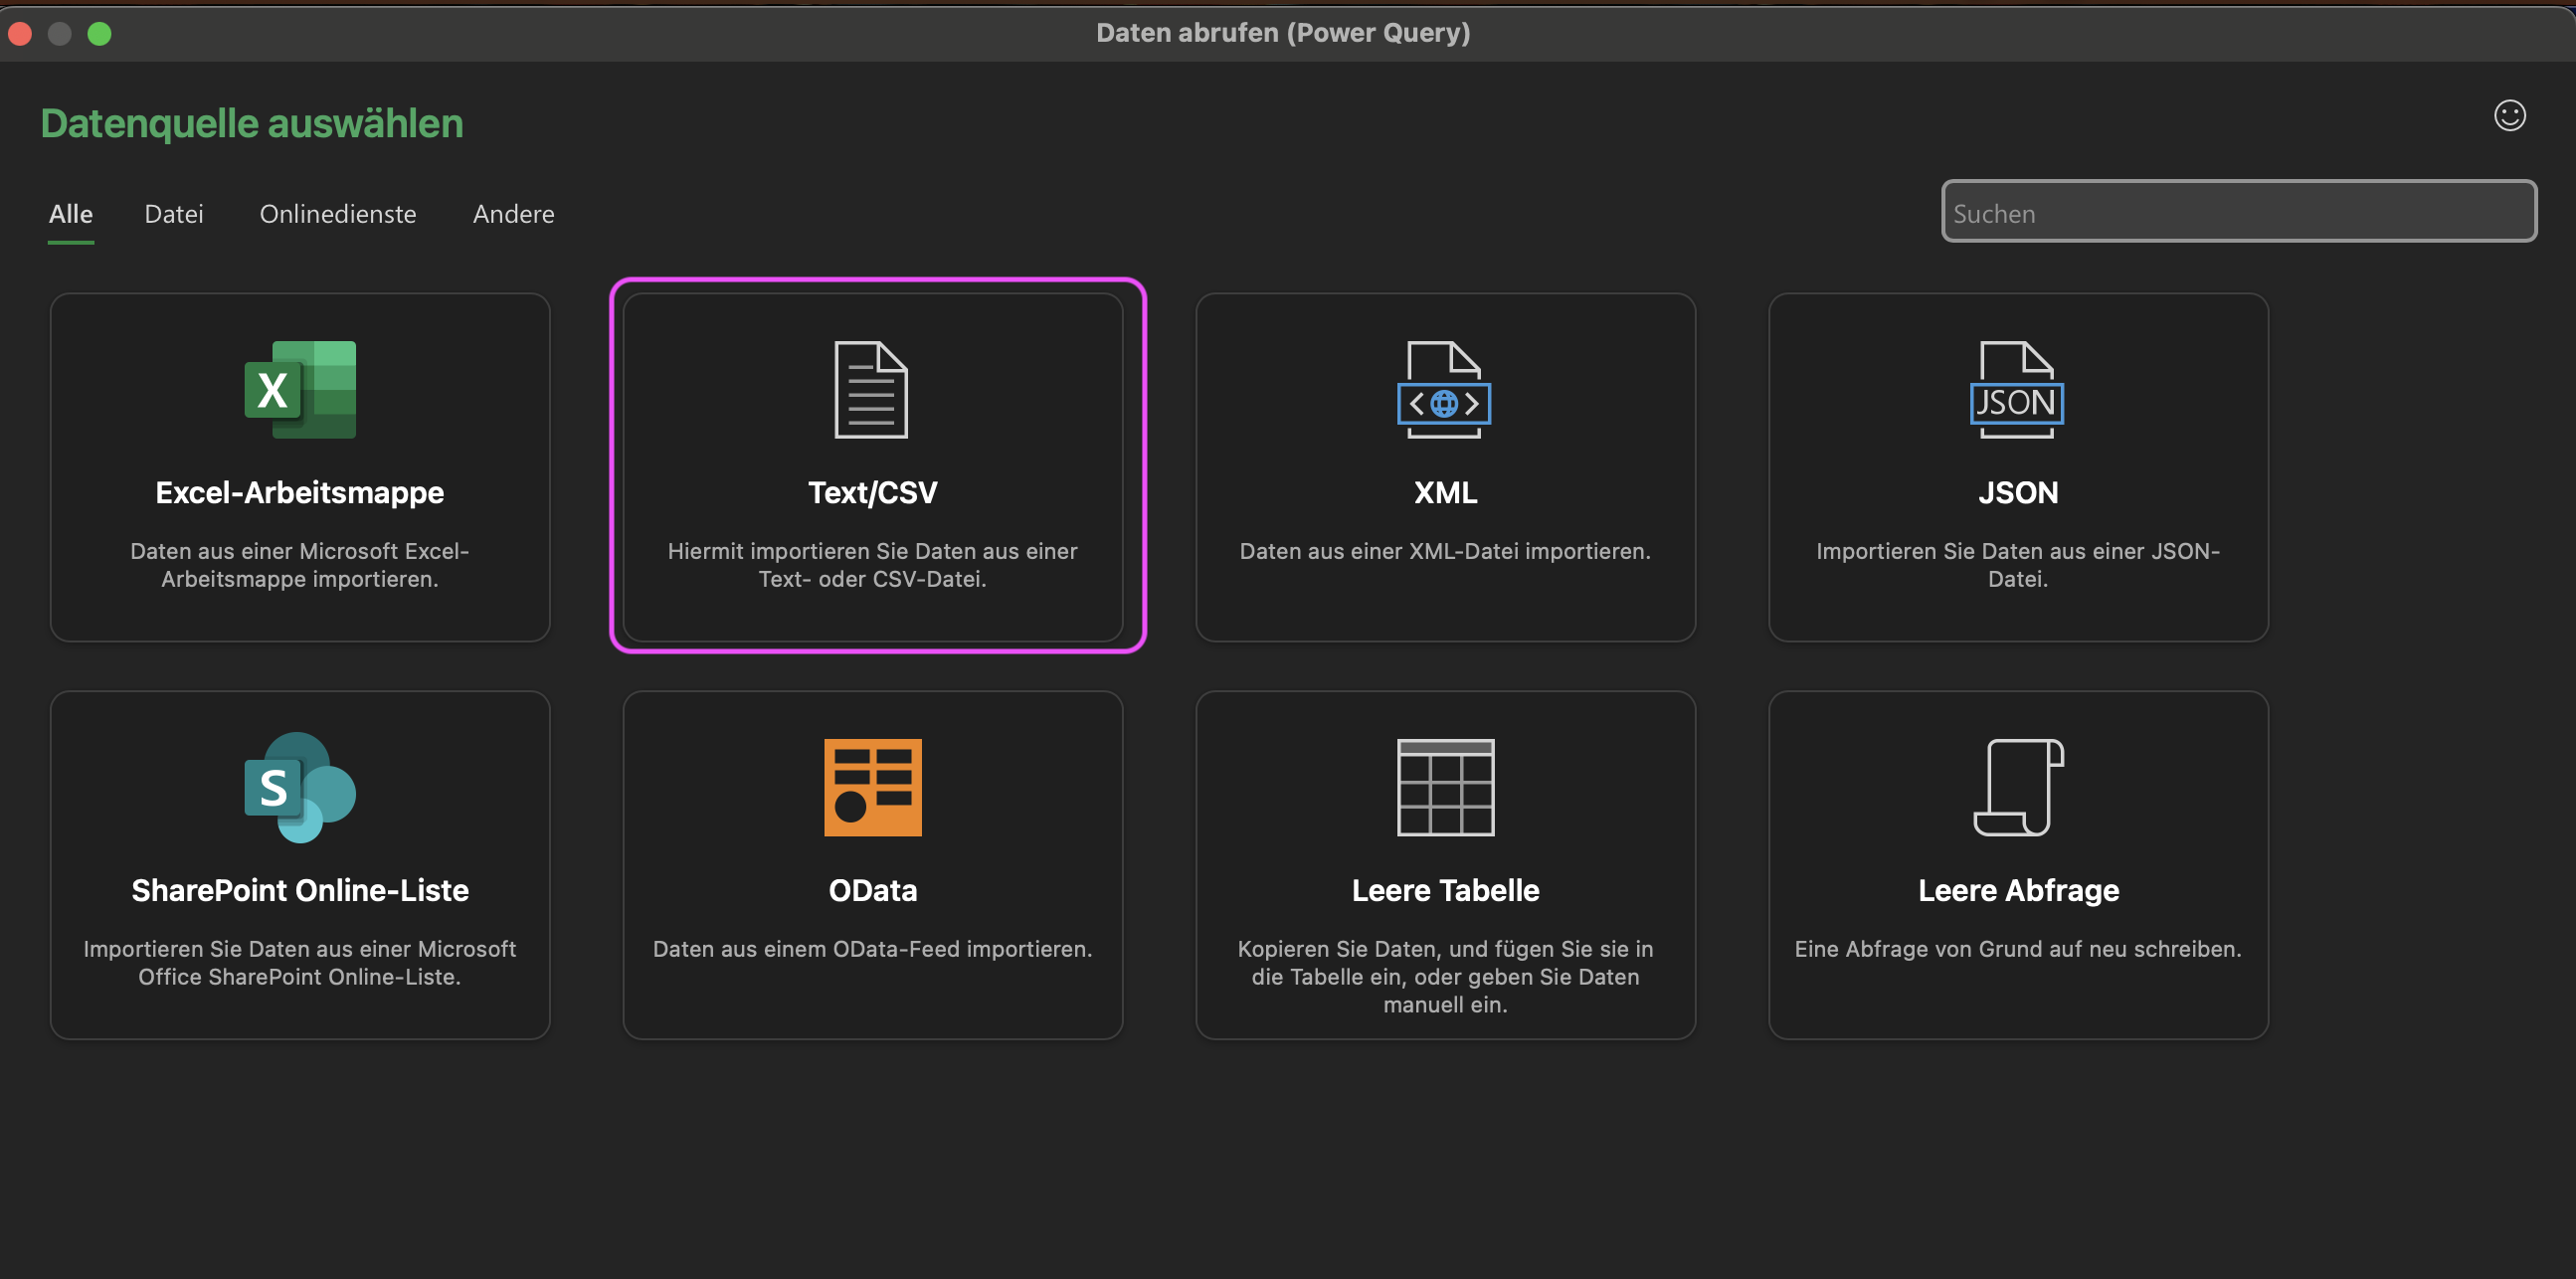The width and height of the screenshot is (2576, 1279).
Task: Open the Onlinedienste tab
Action: point(338,214)
